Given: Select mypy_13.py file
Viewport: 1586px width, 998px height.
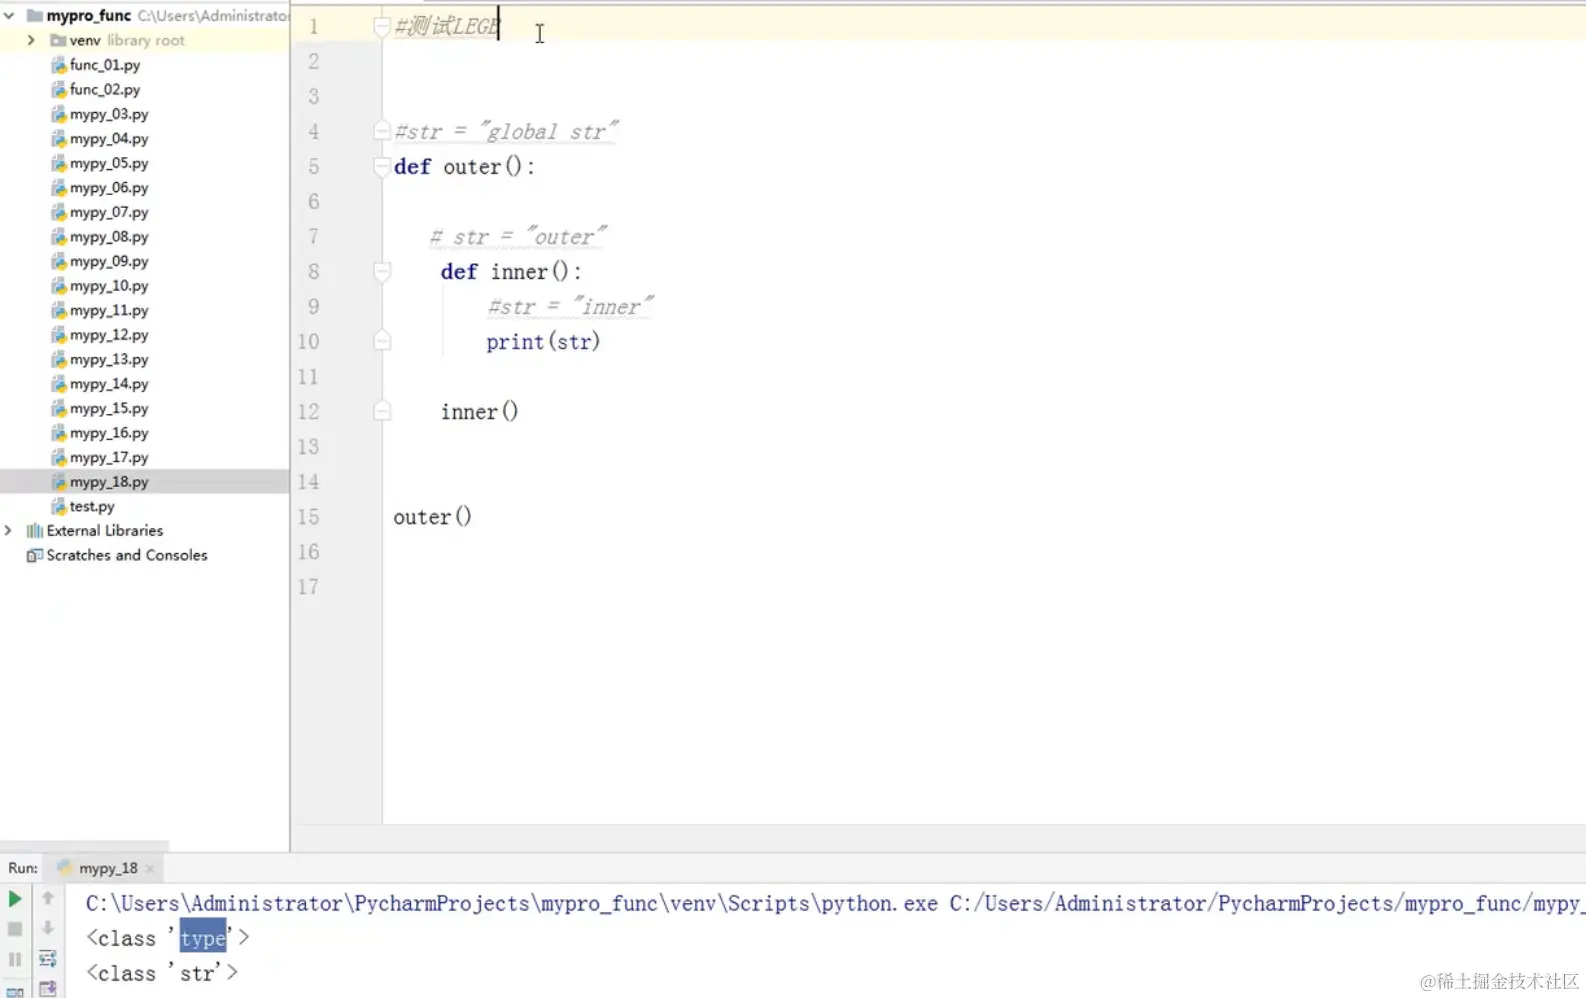Looking at the screenshot, I should tap(108, 359).
